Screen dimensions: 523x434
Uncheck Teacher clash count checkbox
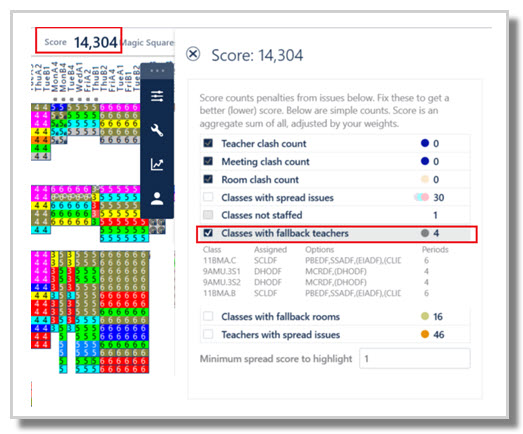(x=208, y=143)
